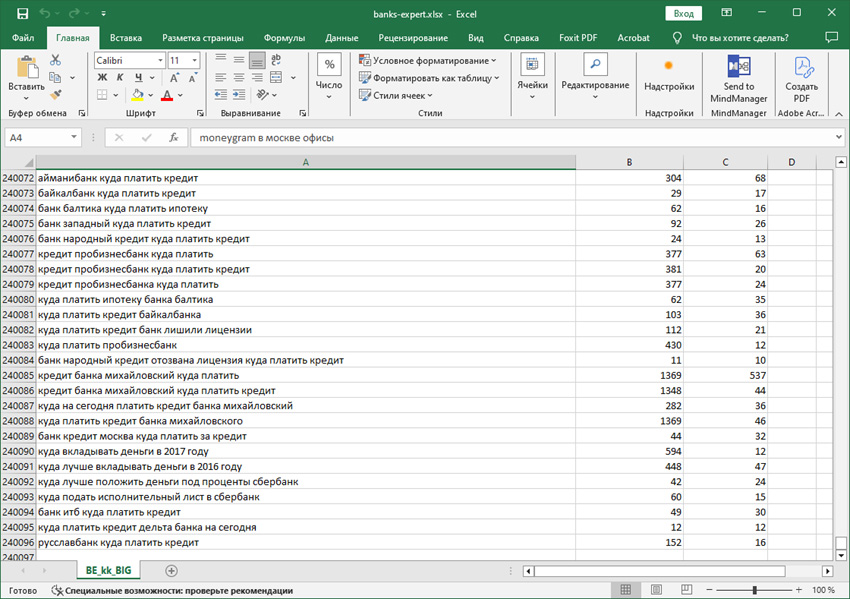The width and height of the screenshot is (850, 599).
Task: Decrease font size with the small A icon
Action: (192, 78)
